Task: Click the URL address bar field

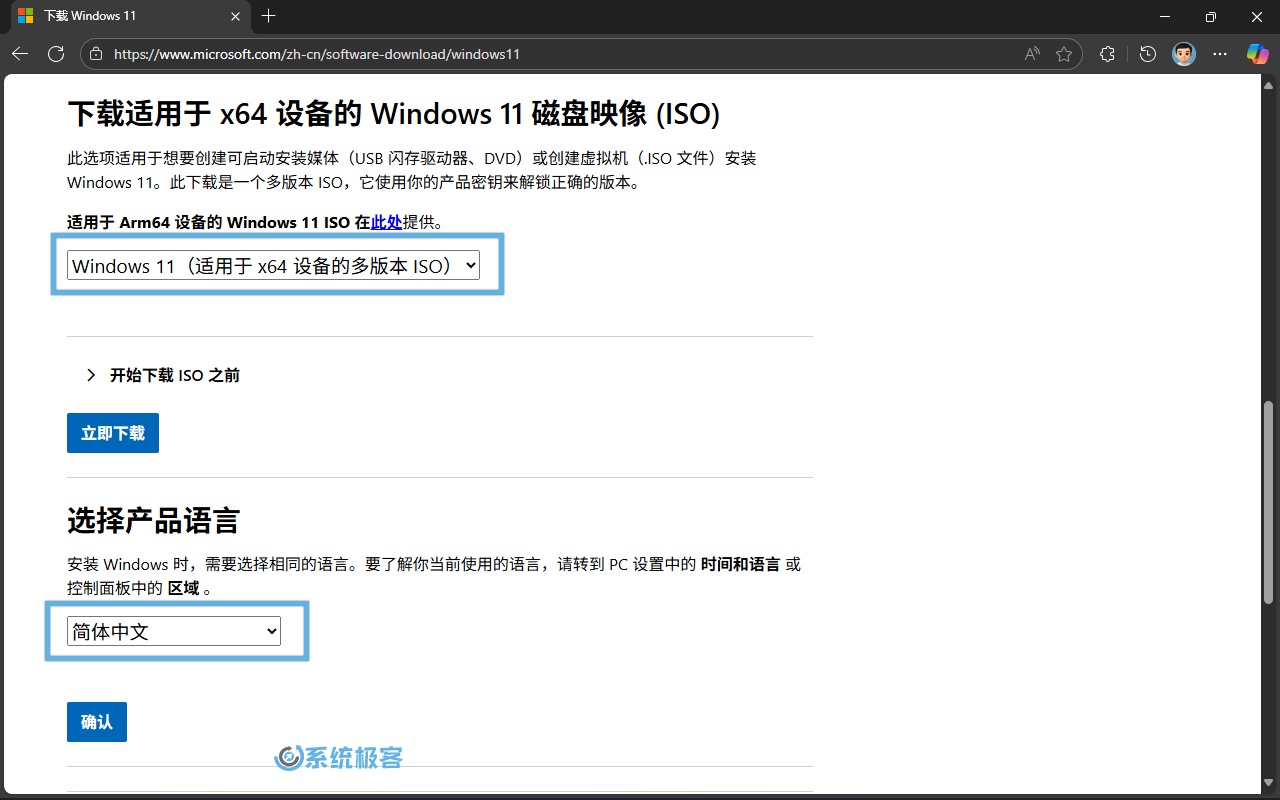Action: point(560,54)
